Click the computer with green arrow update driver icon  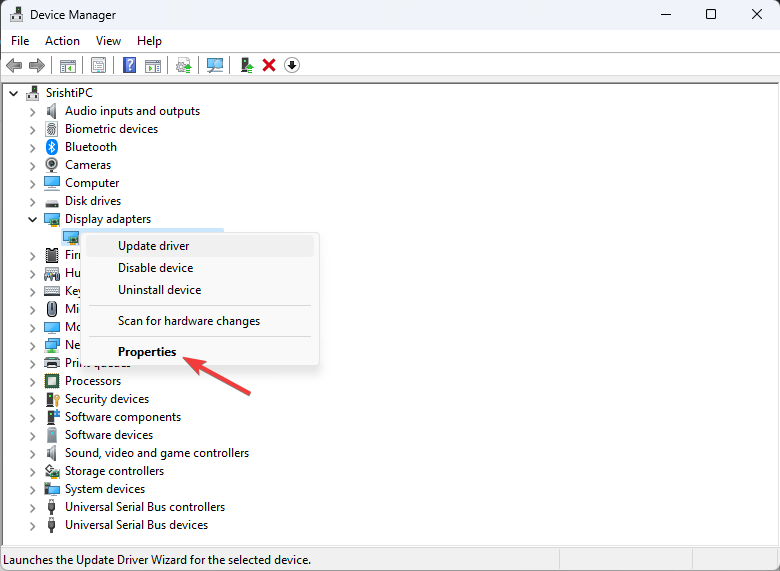(x=247, y=65)
